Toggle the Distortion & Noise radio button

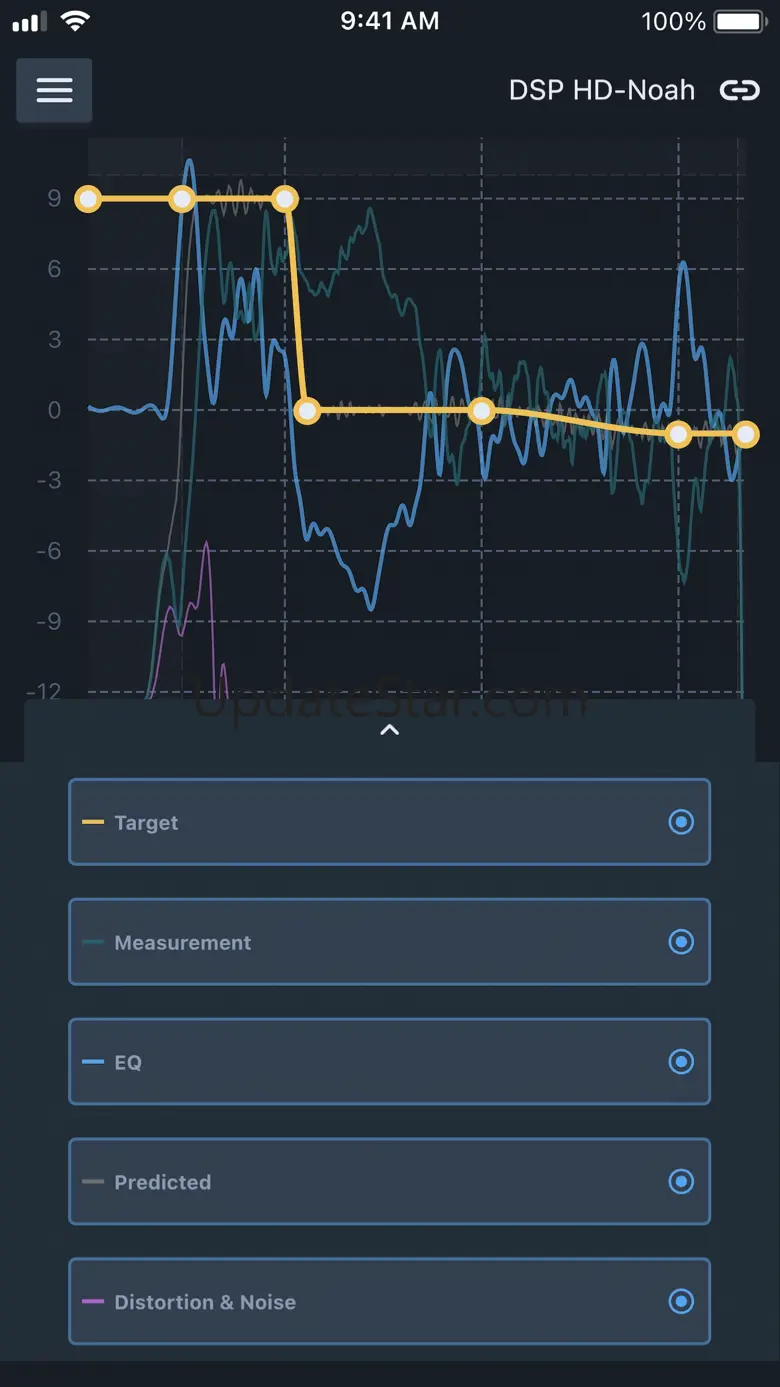click(681, 1302)
